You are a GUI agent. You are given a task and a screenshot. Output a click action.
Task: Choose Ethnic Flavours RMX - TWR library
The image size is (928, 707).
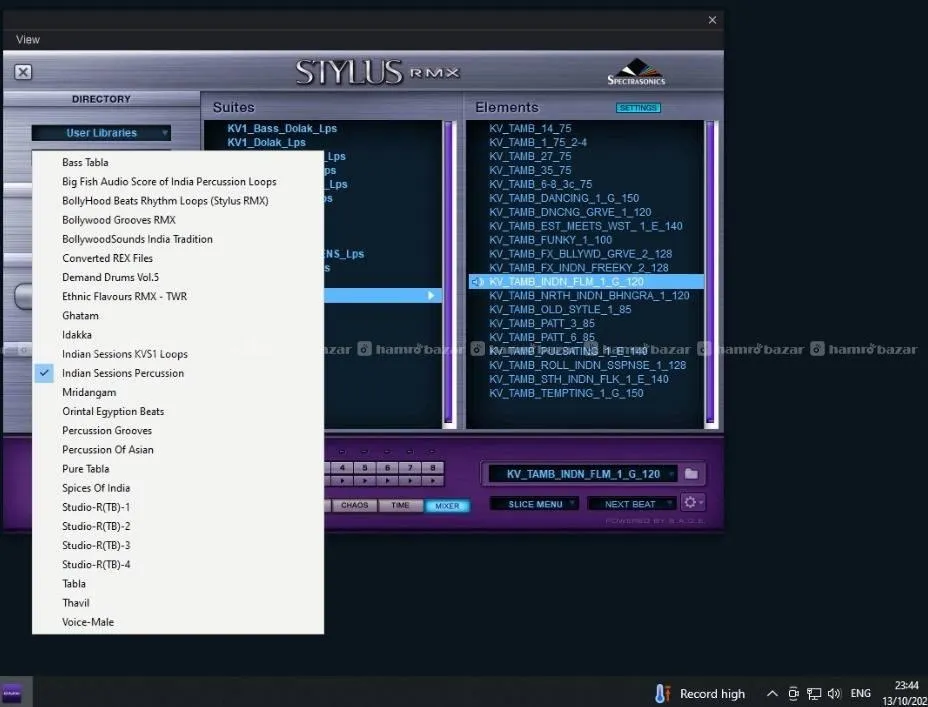pyautogui.click(x=178, y=296)
